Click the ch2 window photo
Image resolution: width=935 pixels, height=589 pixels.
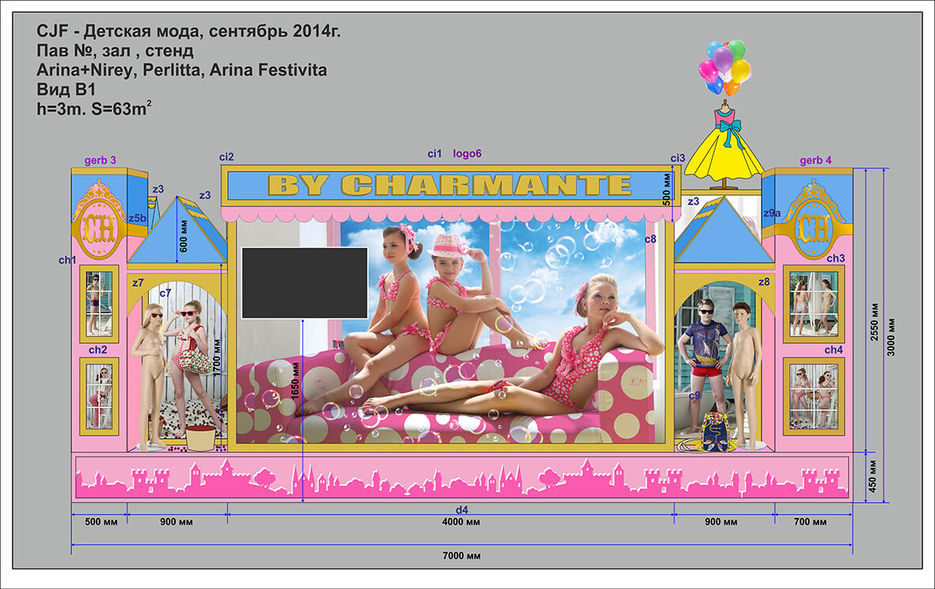pyautogui.click(x=99, y=395)
